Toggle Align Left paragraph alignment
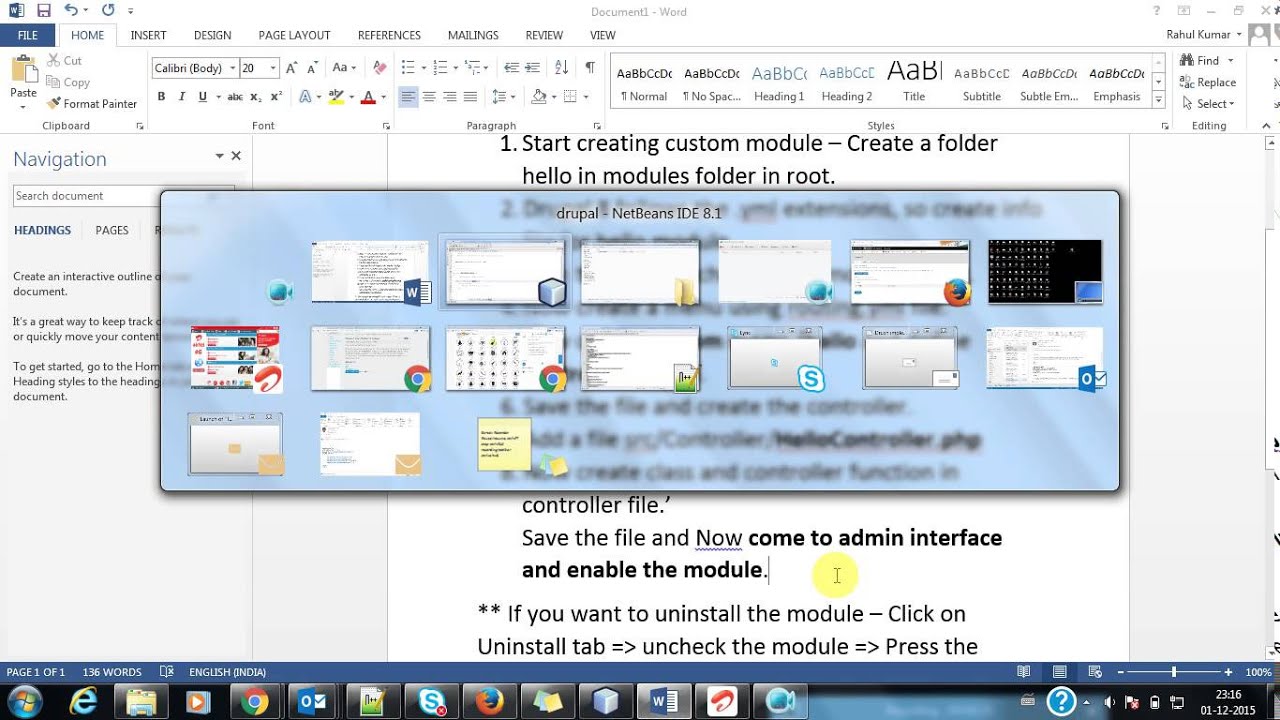The width and height of the screenshot is (1280, 720). (408, 97)
